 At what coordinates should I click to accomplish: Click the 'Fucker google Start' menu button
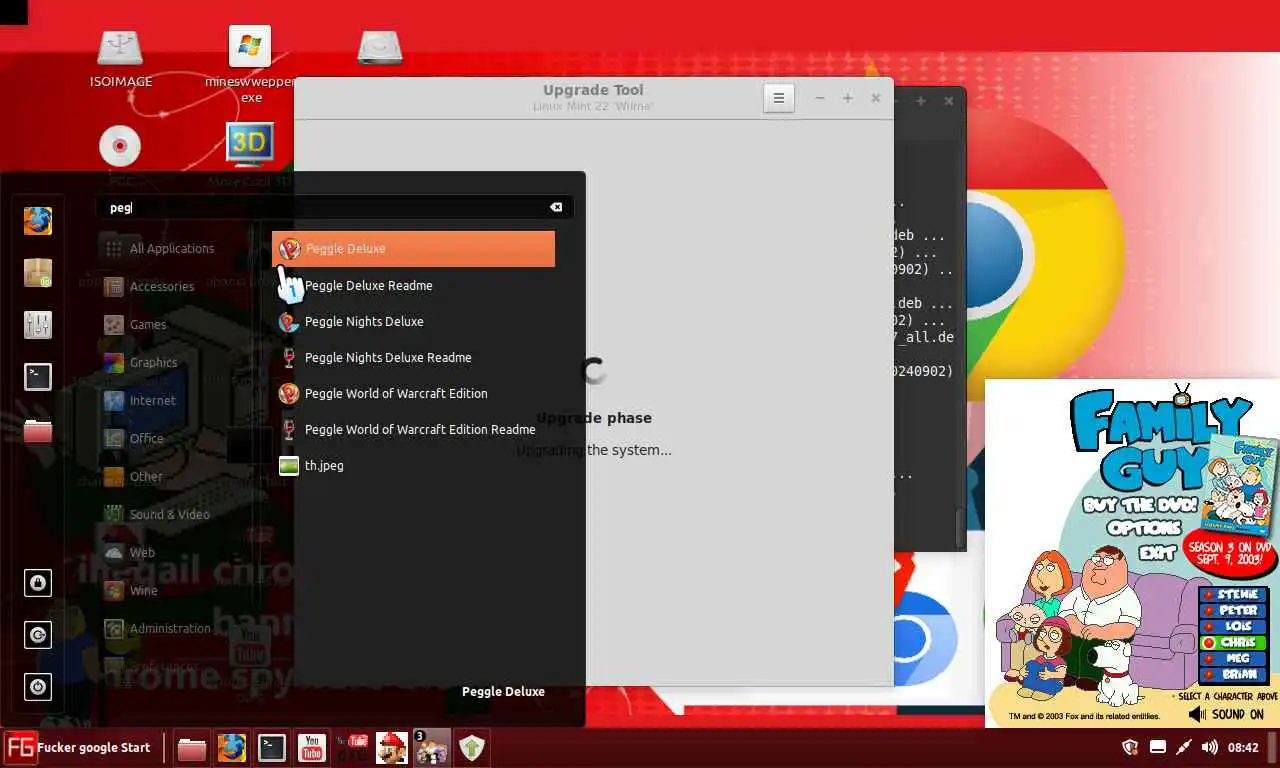[x=78, y=747]
